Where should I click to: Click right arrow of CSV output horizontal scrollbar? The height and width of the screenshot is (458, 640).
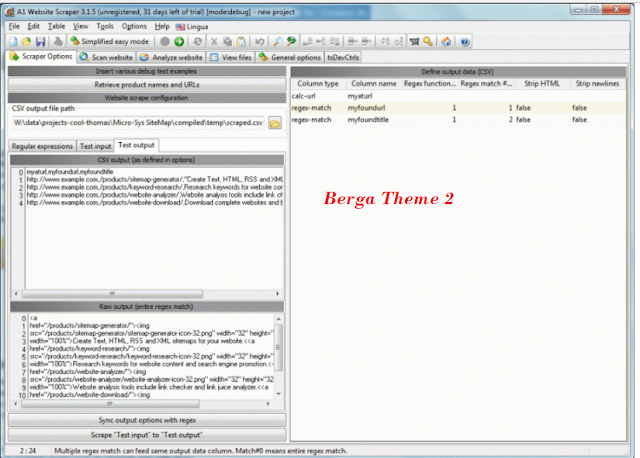278,293
